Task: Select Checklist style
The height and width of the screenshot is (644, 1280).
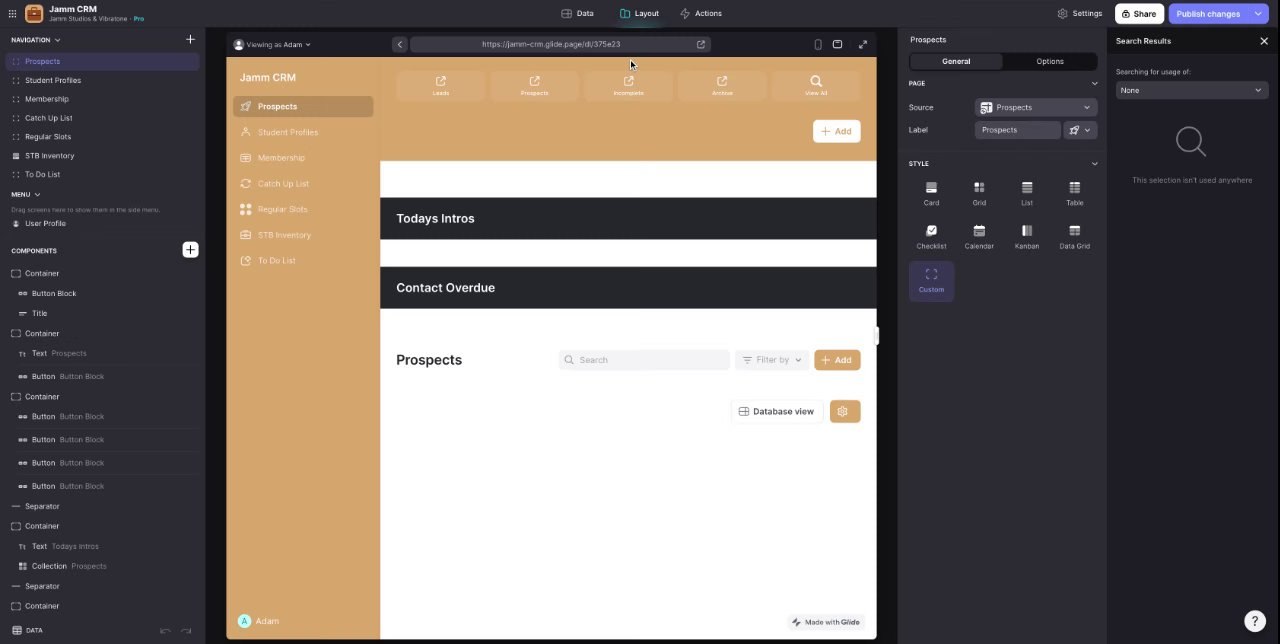Action: click(x=931, y=237)
